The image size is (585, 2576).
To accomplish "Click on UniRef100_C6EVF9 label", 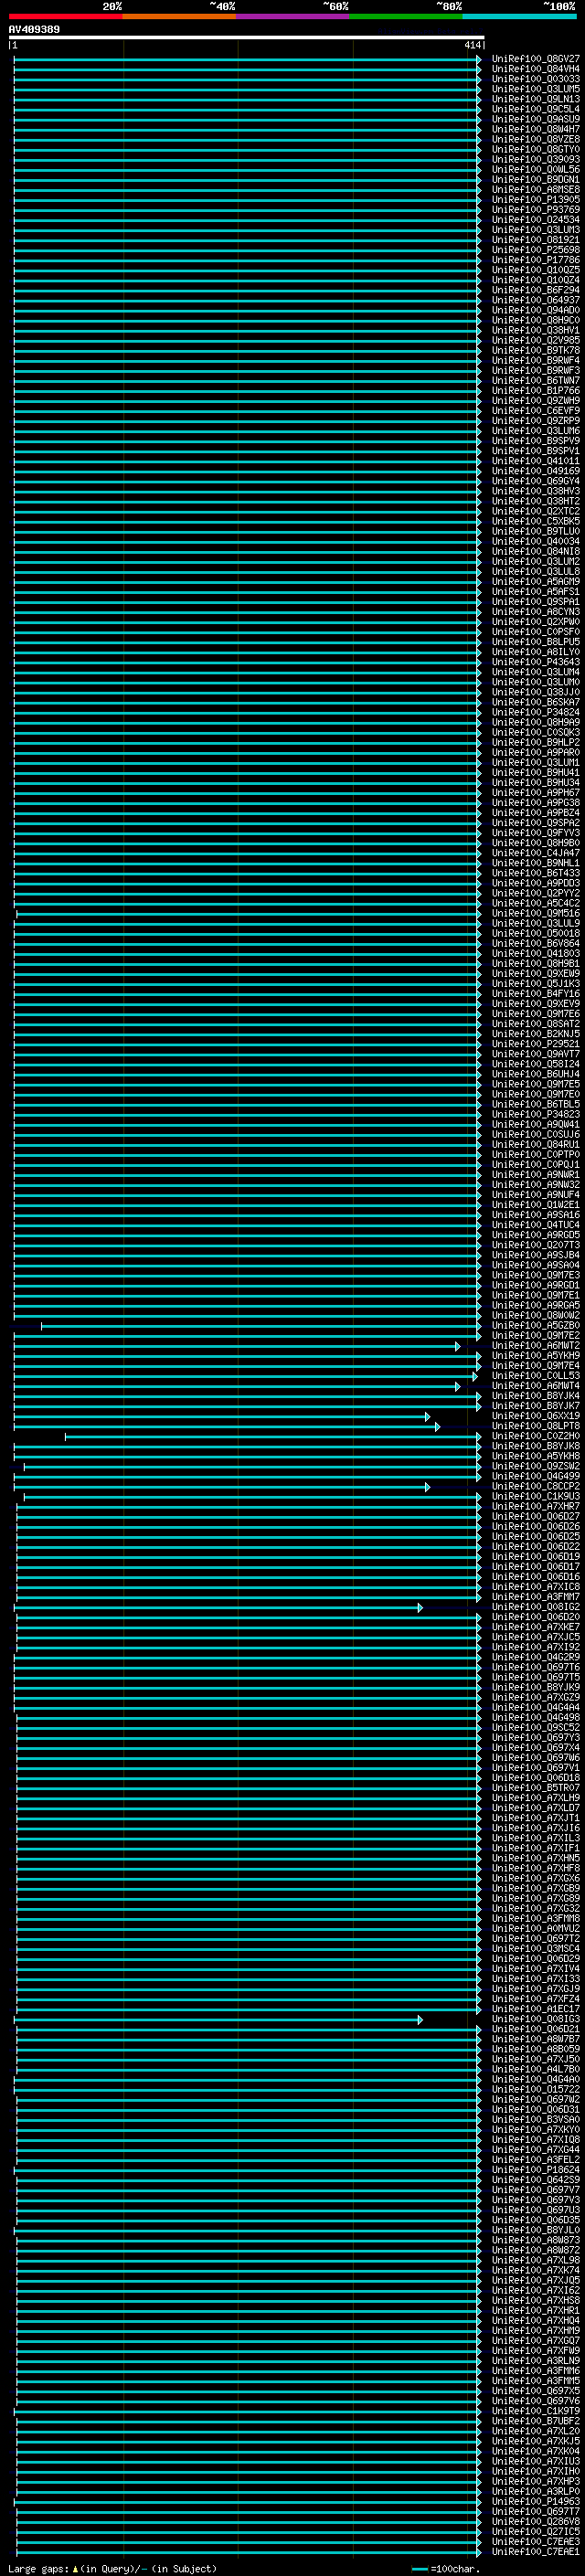I will coord(535,411).
